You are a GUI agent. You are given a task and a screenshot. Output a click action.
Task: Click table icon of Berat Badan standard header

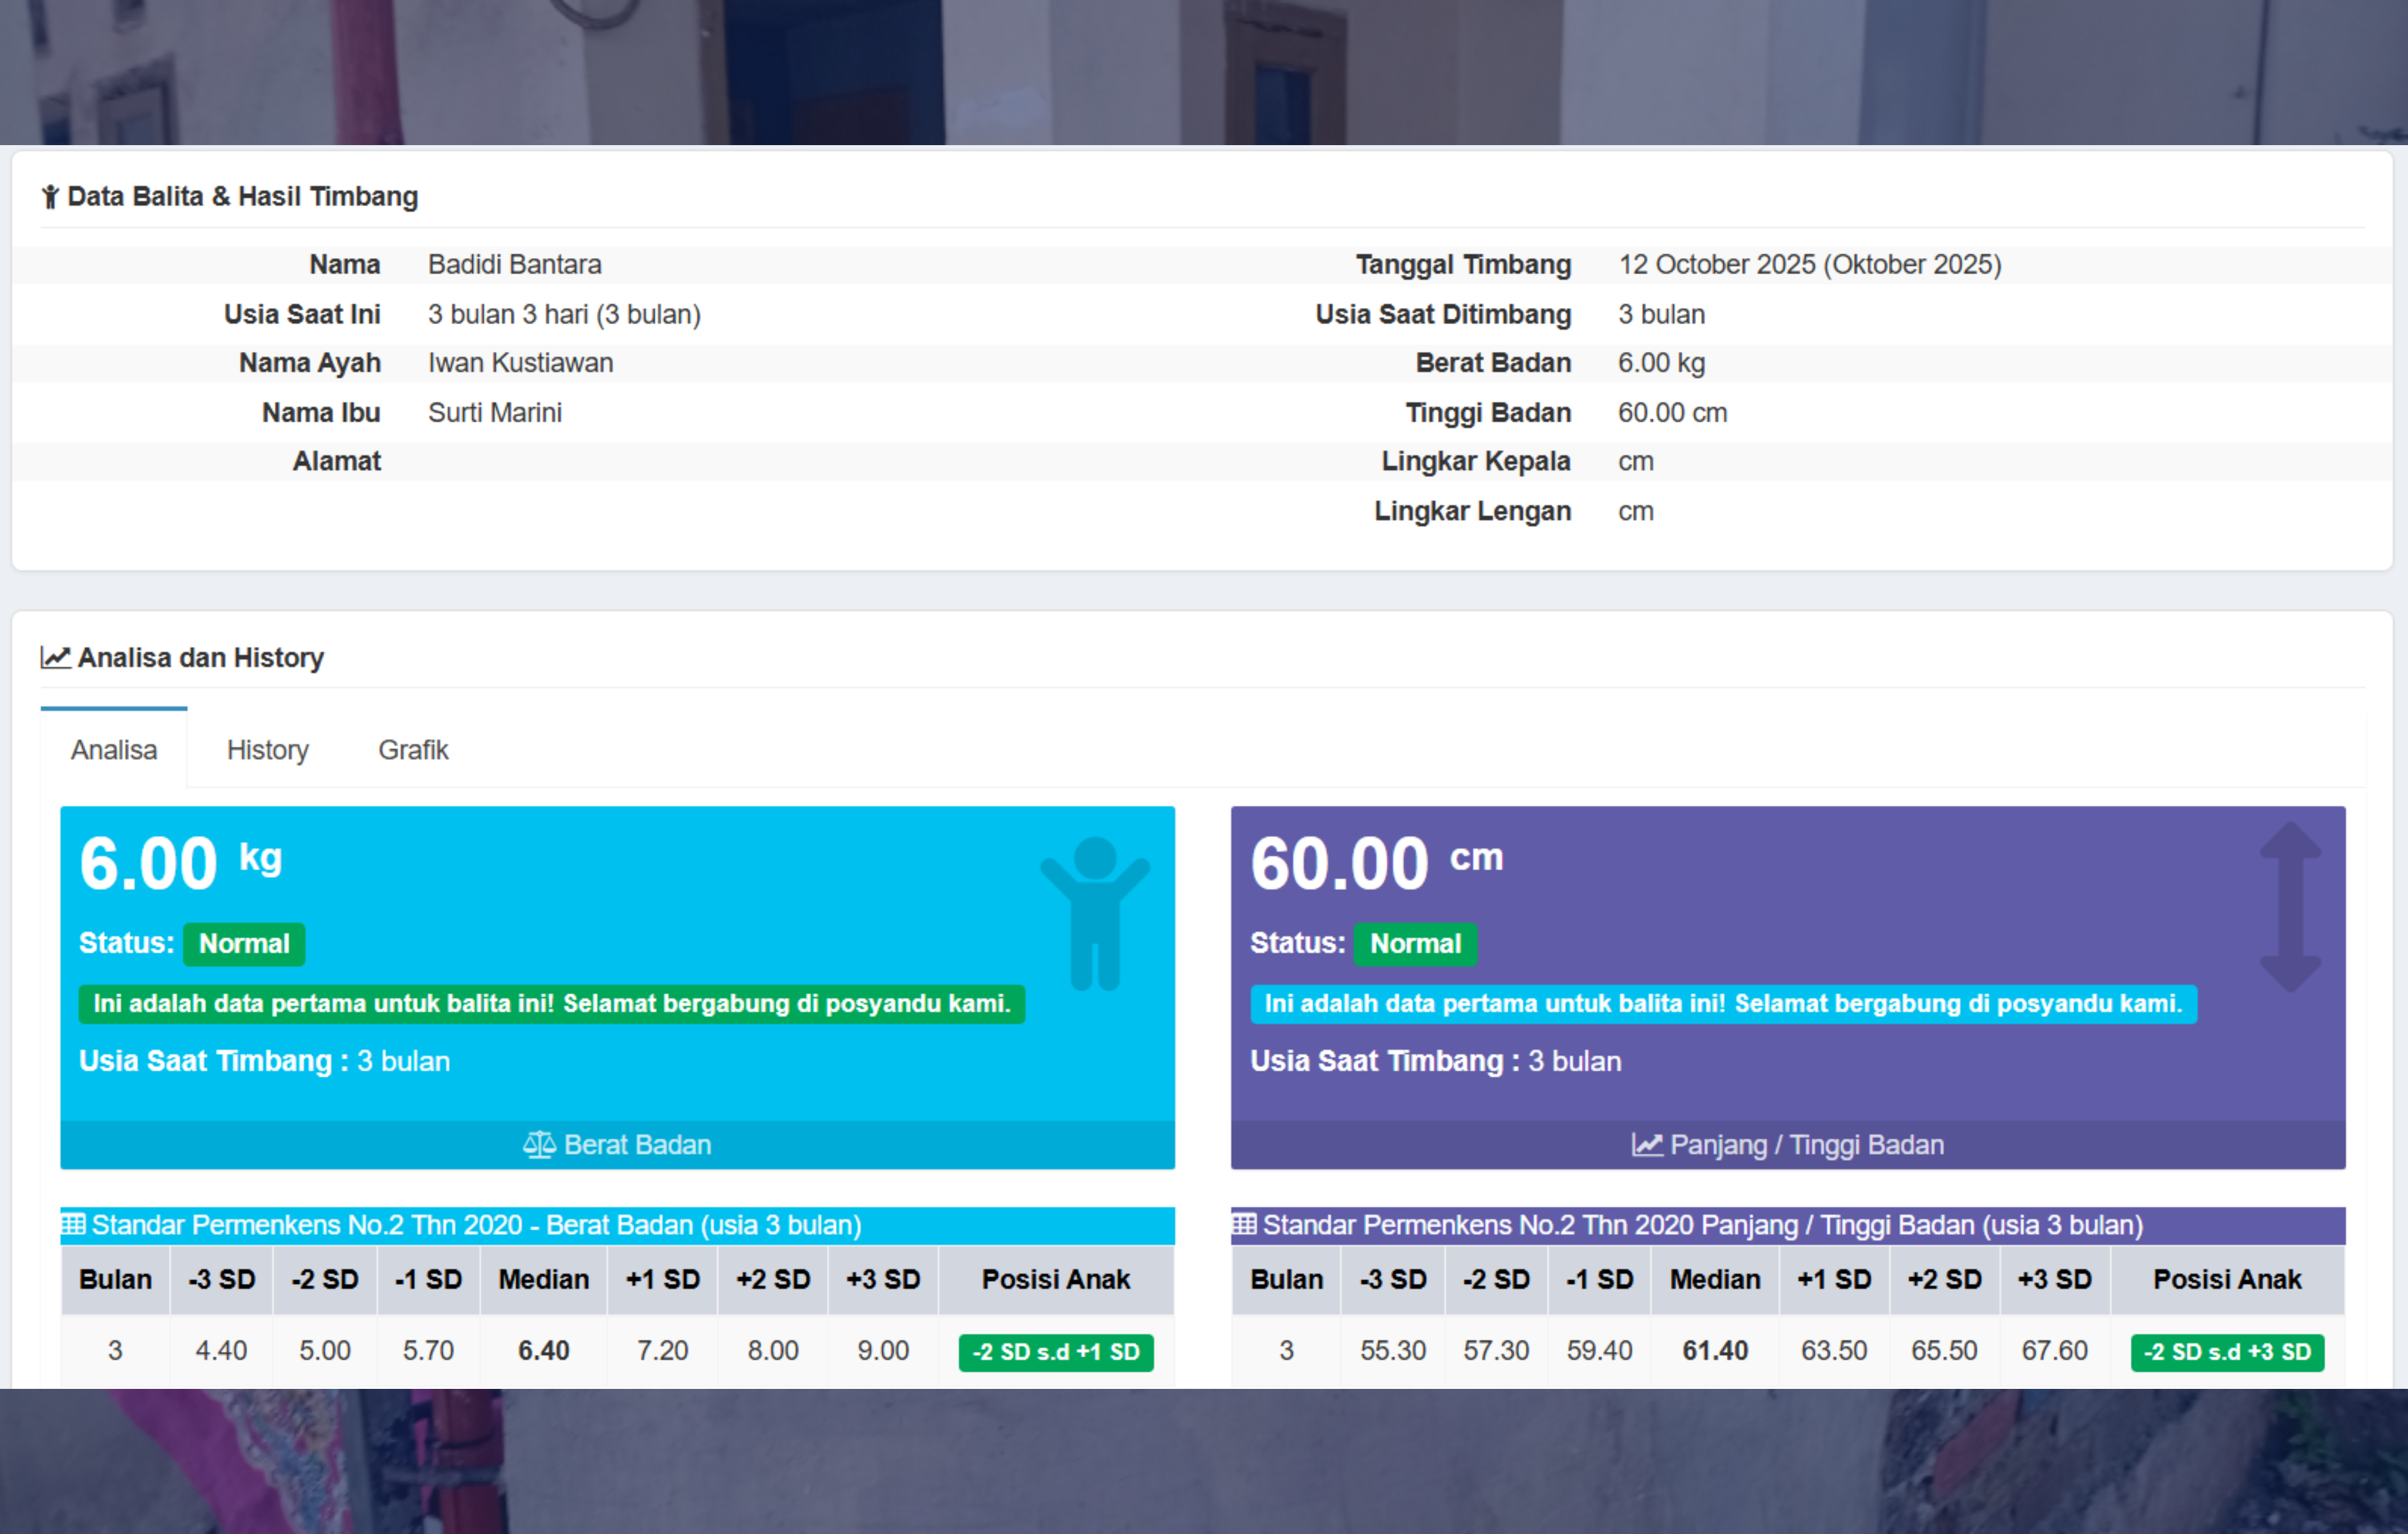tap(73, 1224)
